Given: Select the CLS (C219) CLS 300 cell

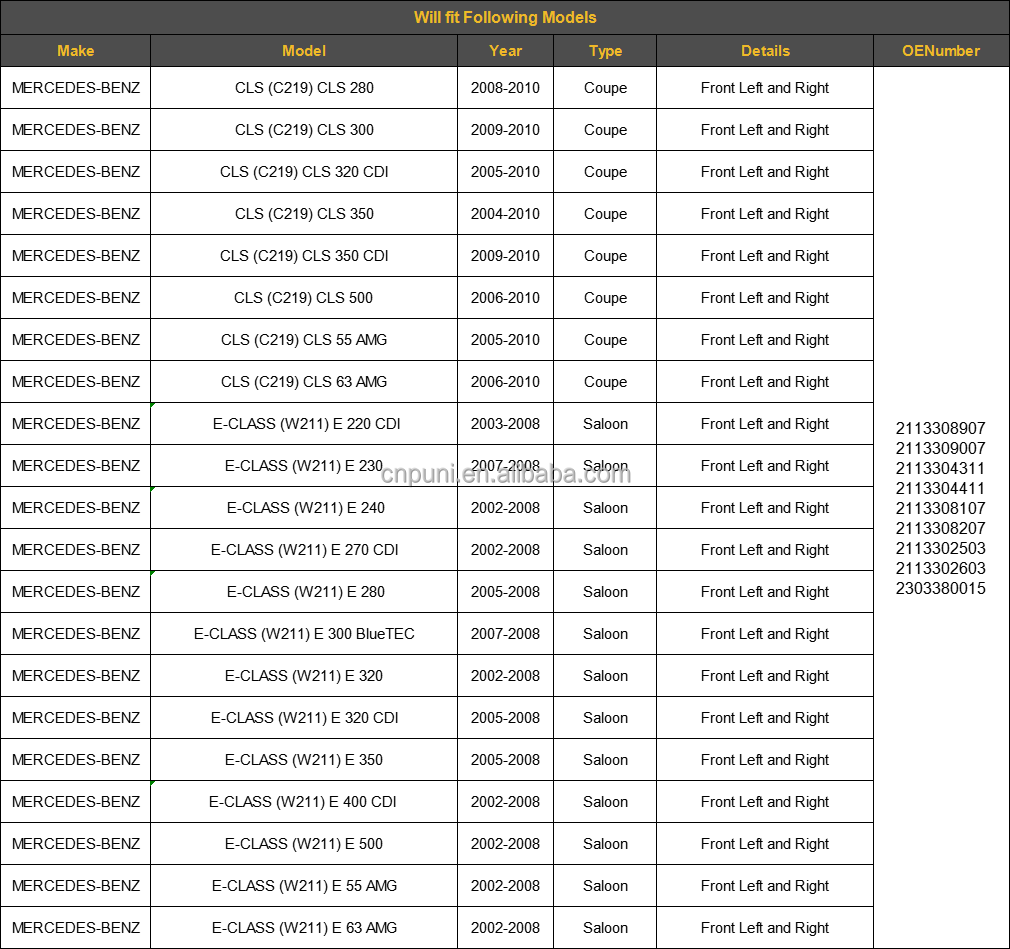Looking at the screenshot, I should coord(304,129).
